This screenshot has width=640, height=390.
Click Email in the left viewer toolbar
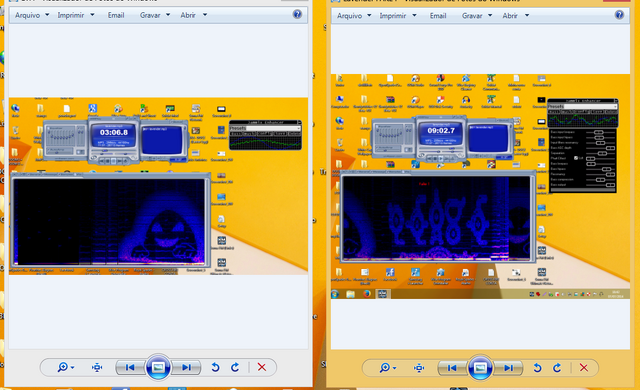(x=116, y=15)
